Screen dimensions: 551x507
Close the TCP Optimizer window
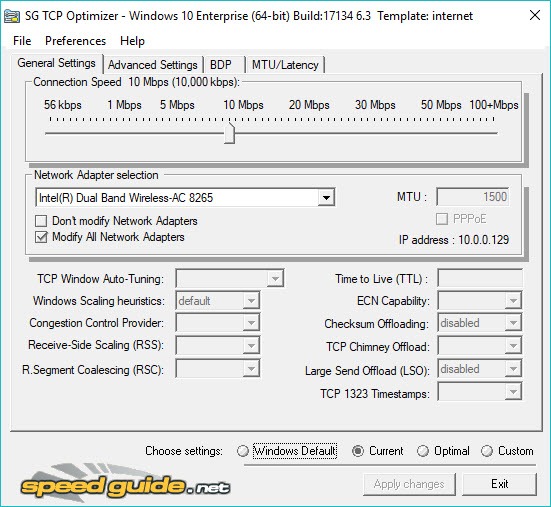pos(534,15)
